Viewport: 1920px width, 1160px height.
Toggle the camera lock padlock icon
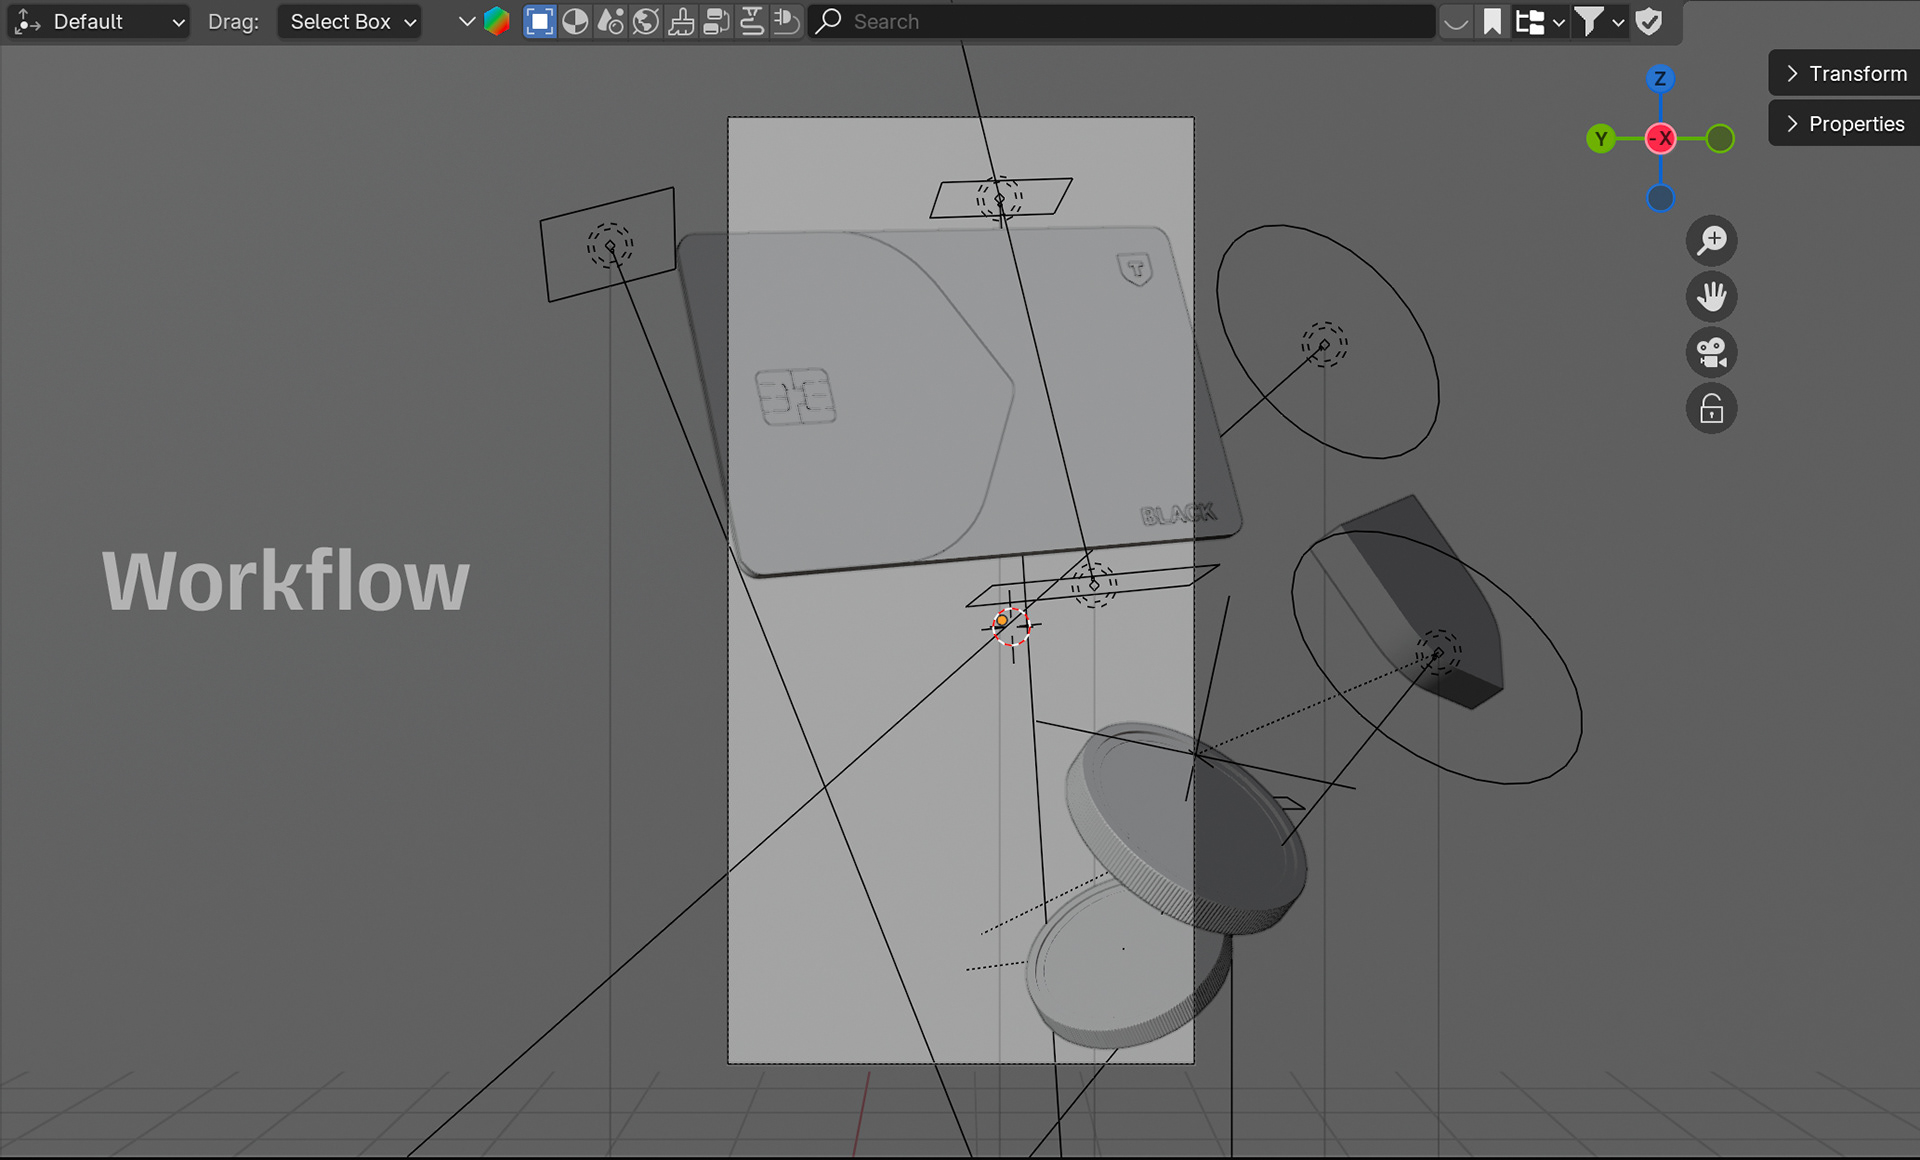(x=1711, y=408)
